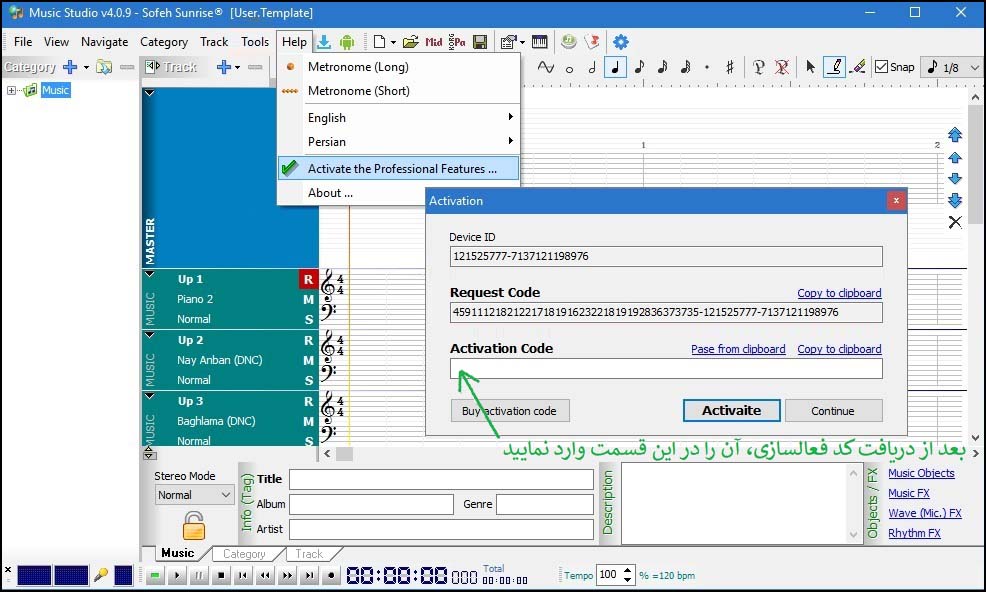Select the eraser tool
The height and width of the screenshot is (592, 986).
point(857,67)
